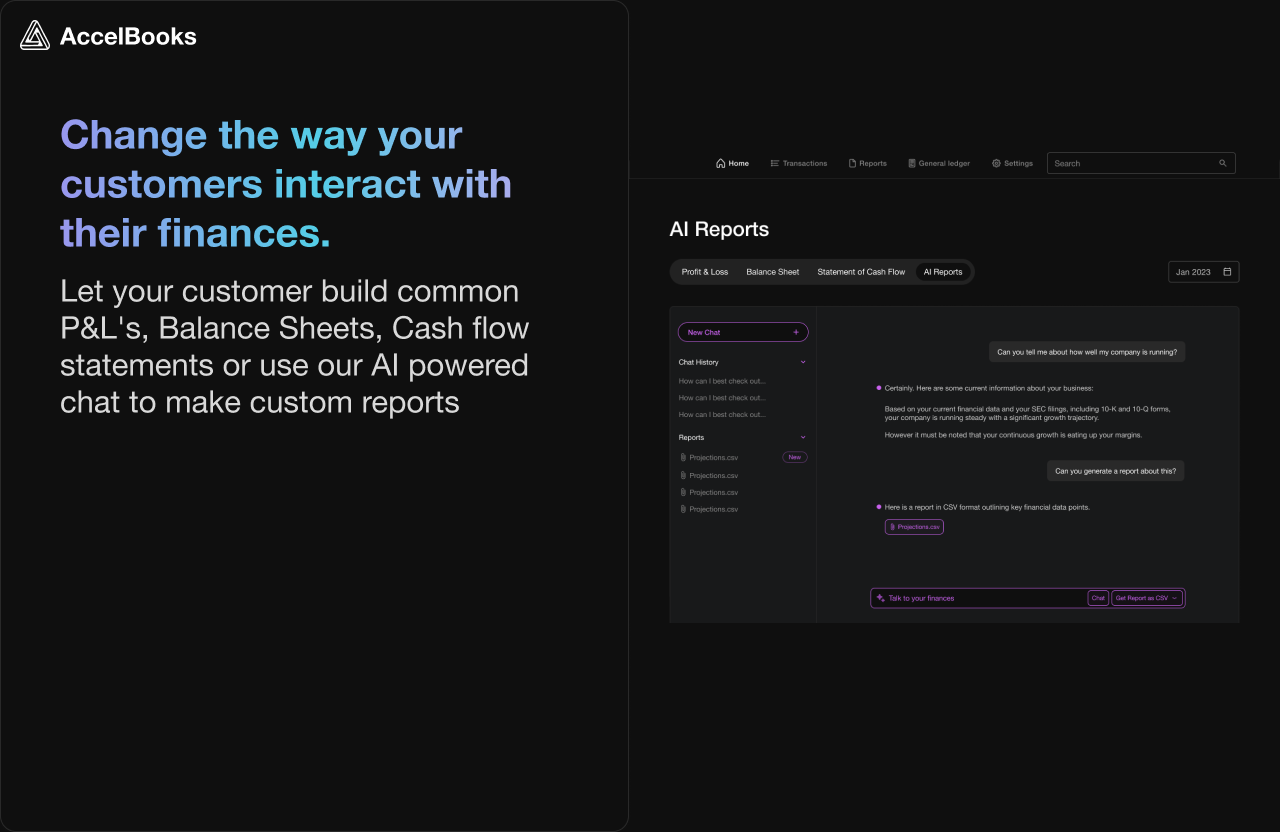Screen dimensions: 1280x832
Task: Click the paragraph 'Let your customer build common P&L's'
Action: pyautogui.click(x=295, y=347)
